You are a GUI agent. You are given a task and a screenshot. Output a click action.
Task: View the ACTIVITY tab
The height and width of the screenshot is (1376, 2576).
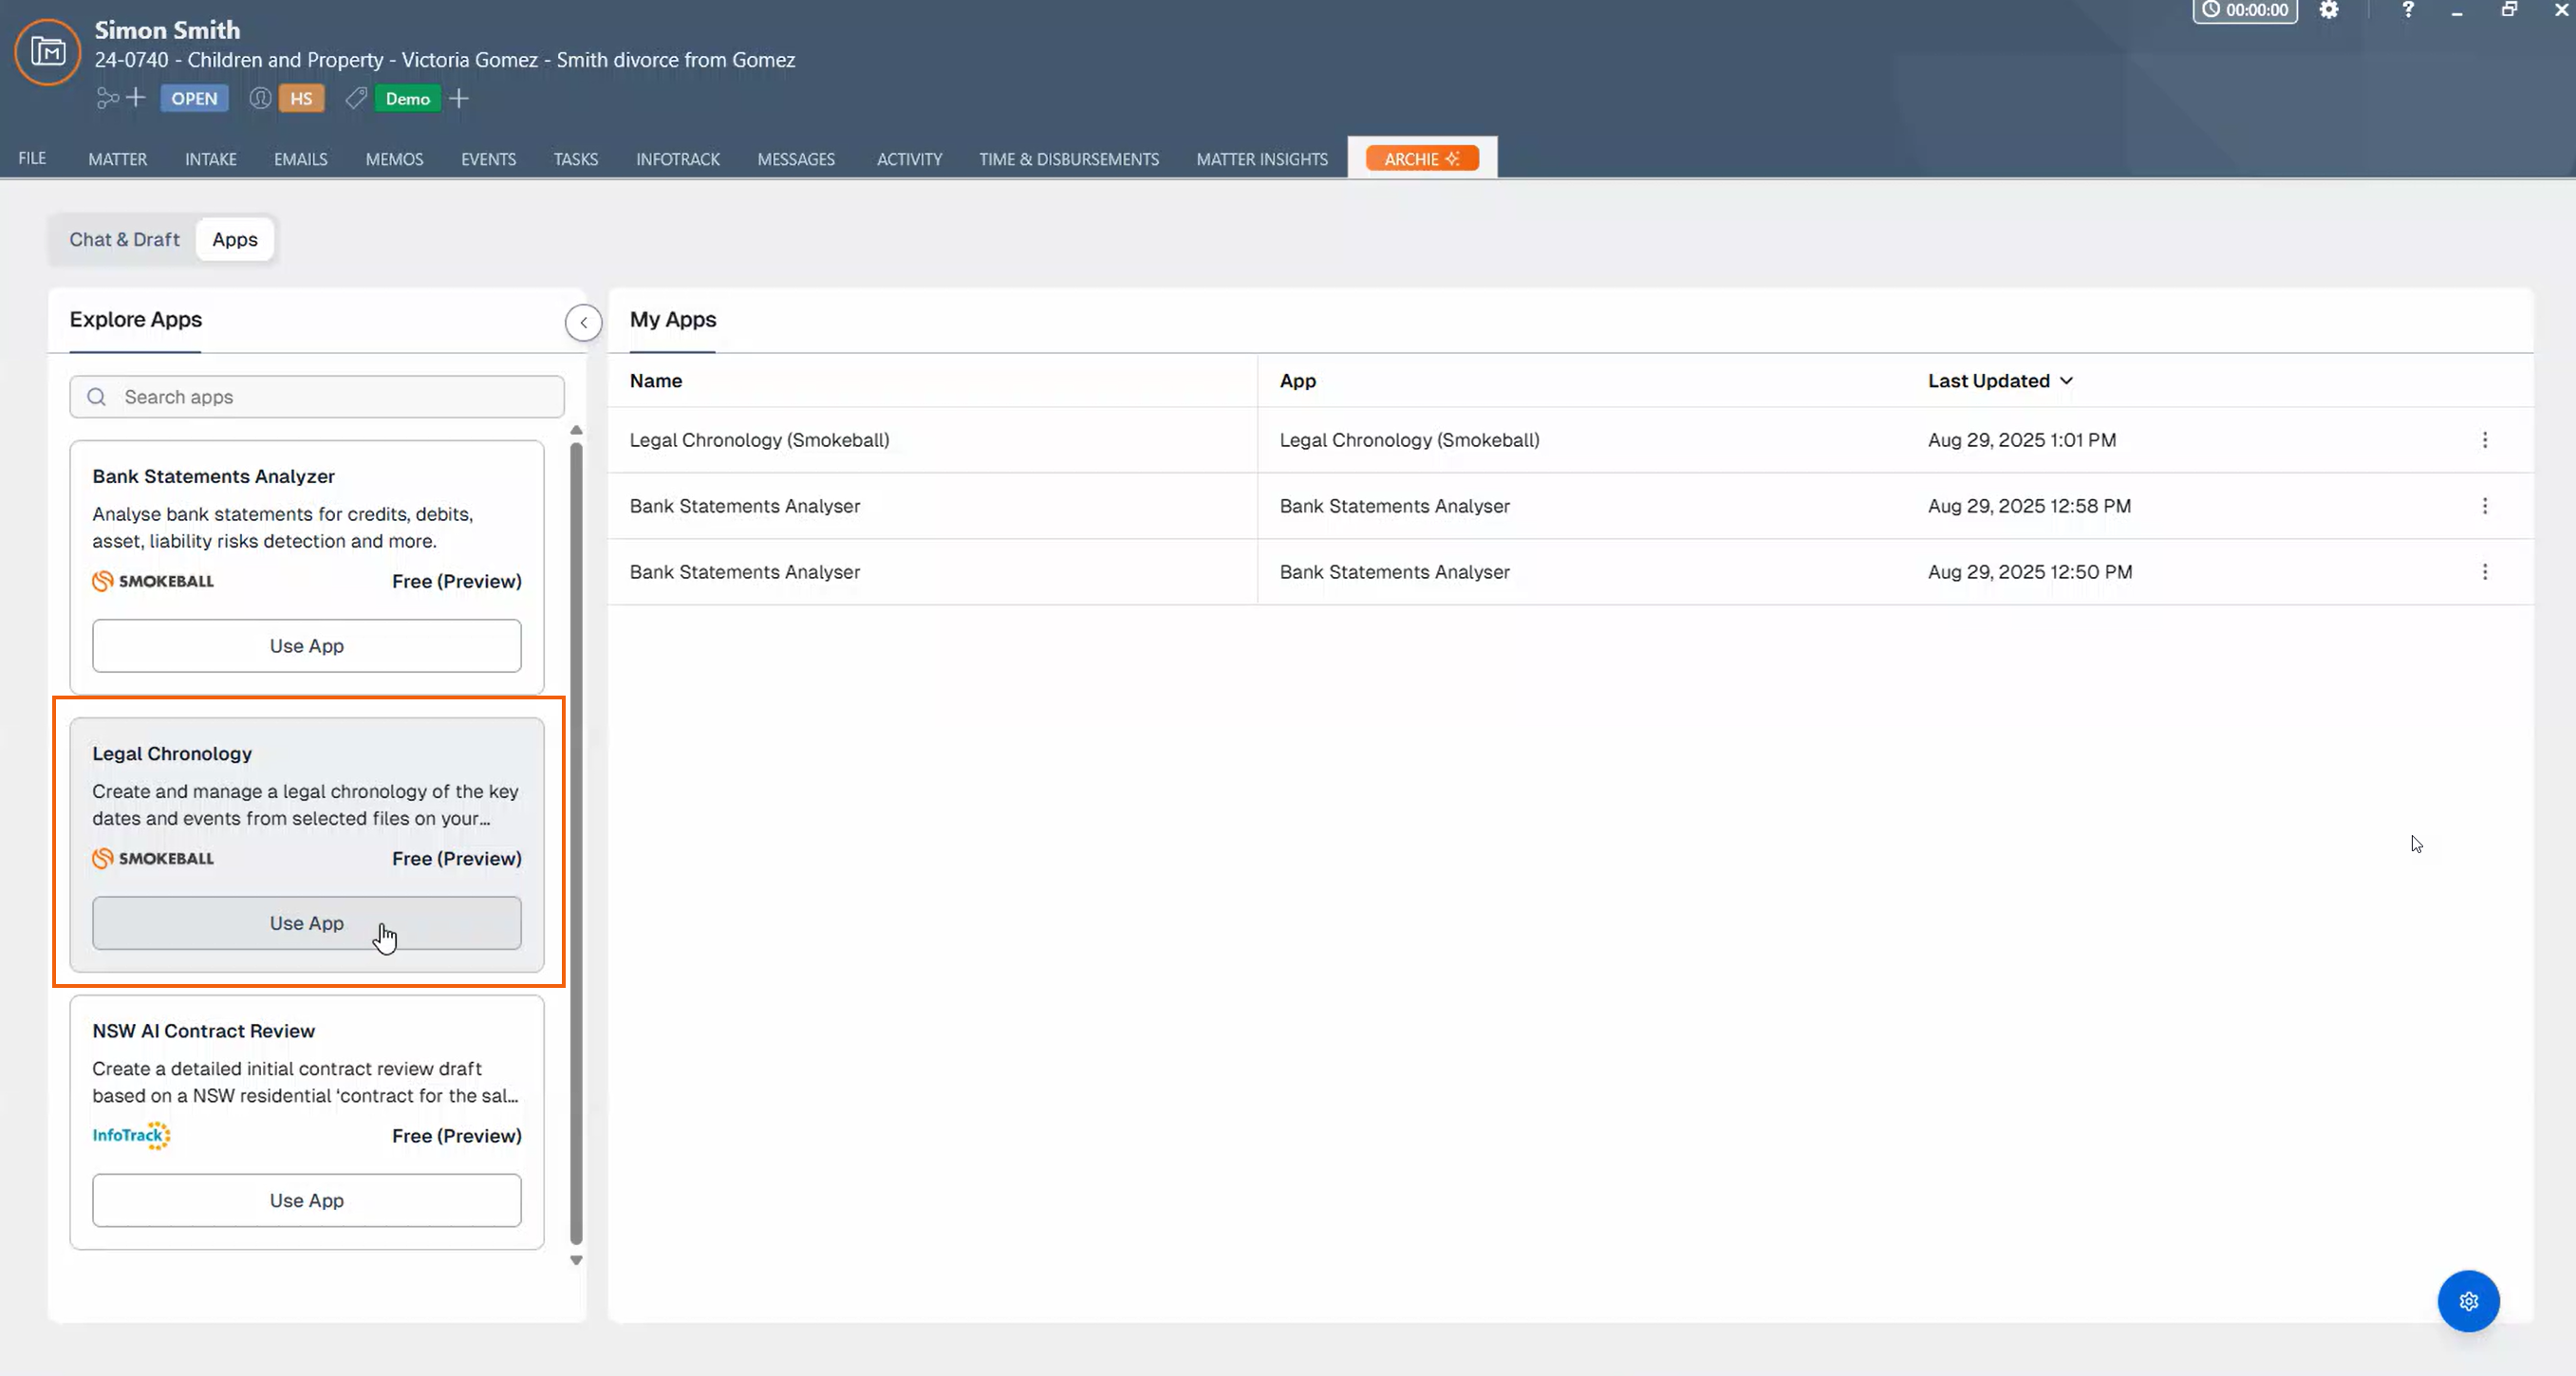click(x=909, y=159)
